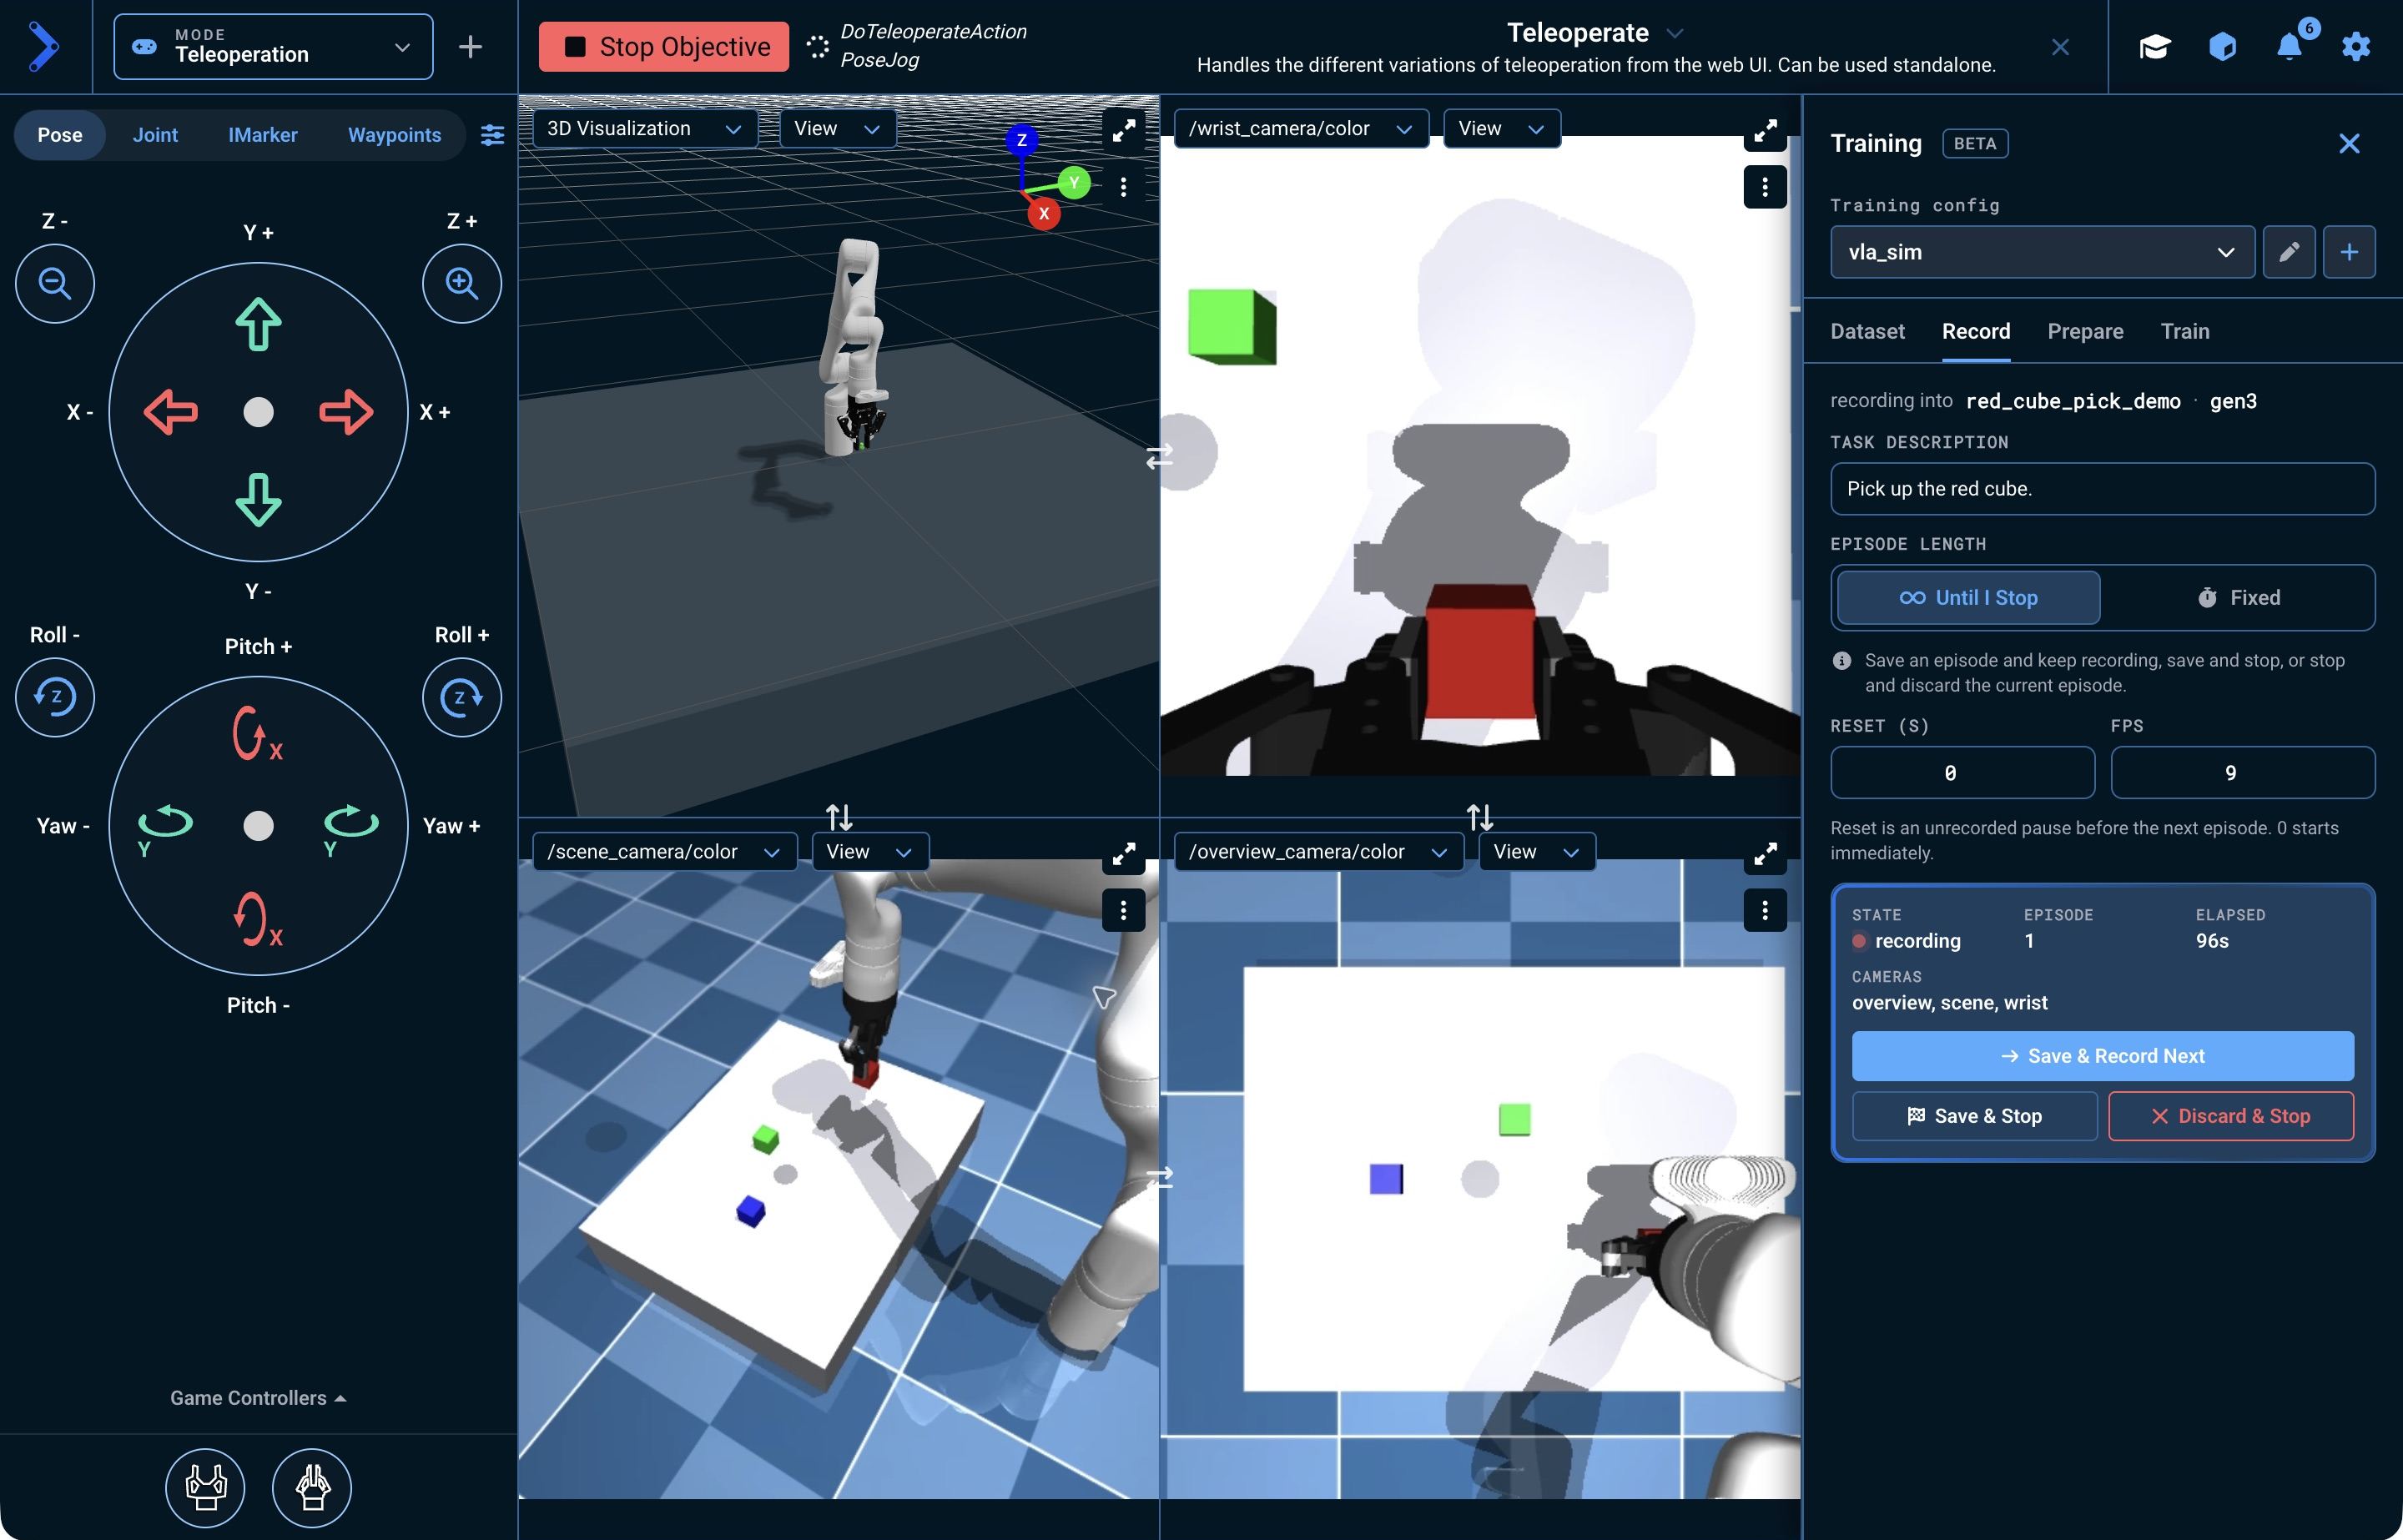
Task: Rotate with the Roll+ button
Action: (x=461, y=697)
